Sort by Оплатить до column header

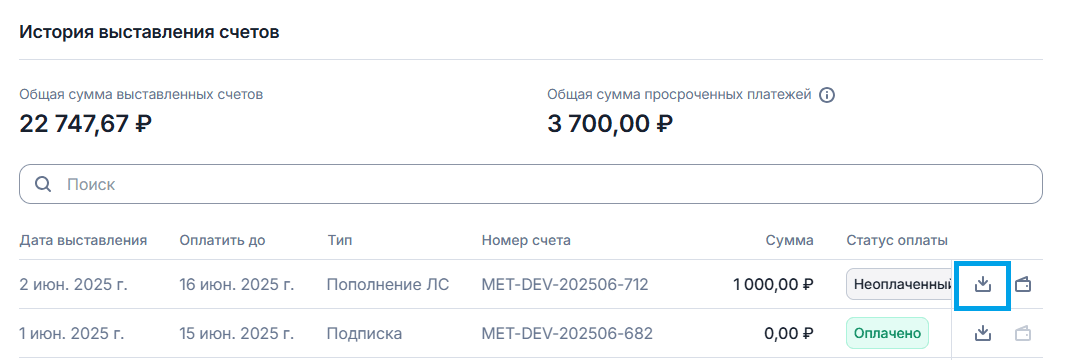pyautogui.click(x=223, y=240)
